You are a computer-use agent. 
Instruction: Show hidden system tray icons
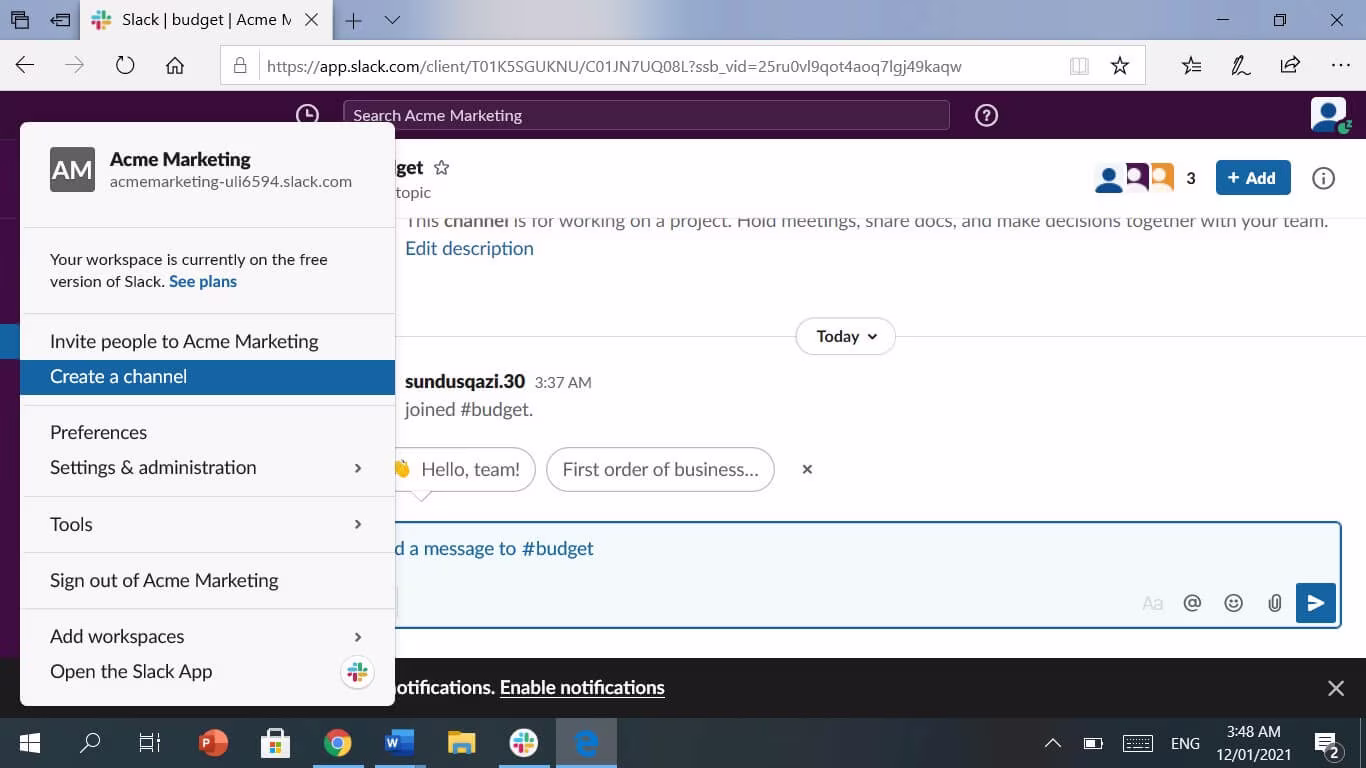click(x=1053, y=743)
